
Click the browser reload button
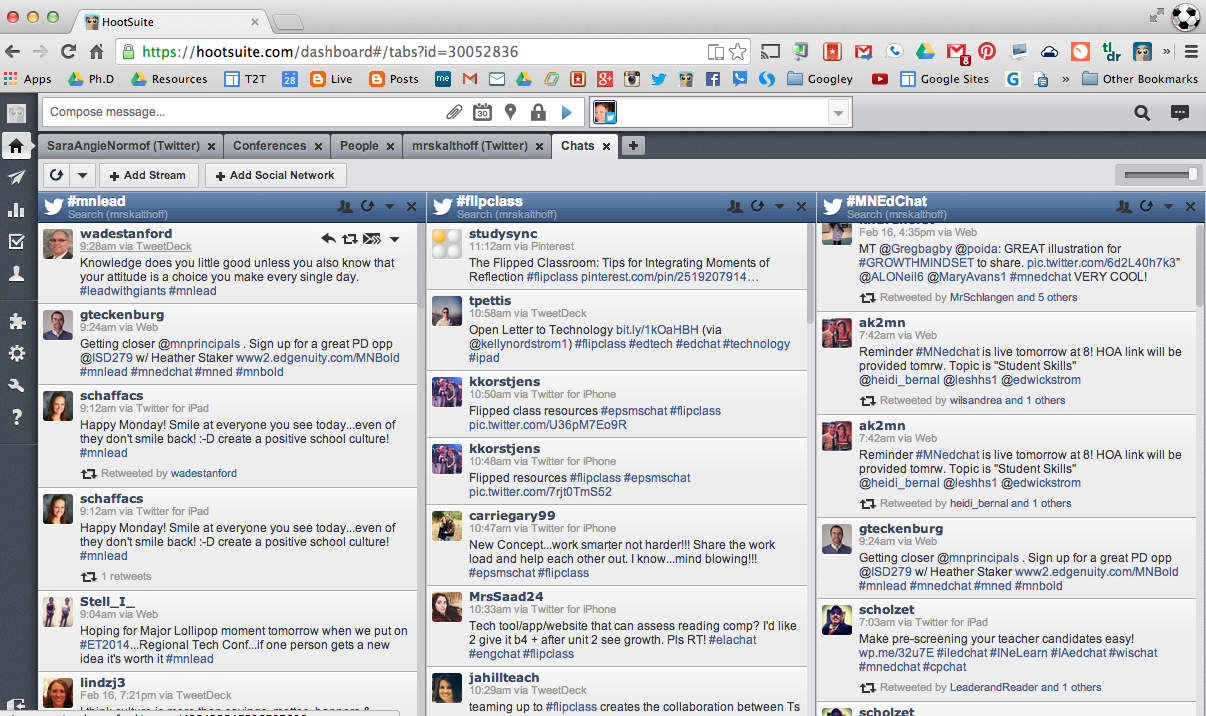coord(68,52)
